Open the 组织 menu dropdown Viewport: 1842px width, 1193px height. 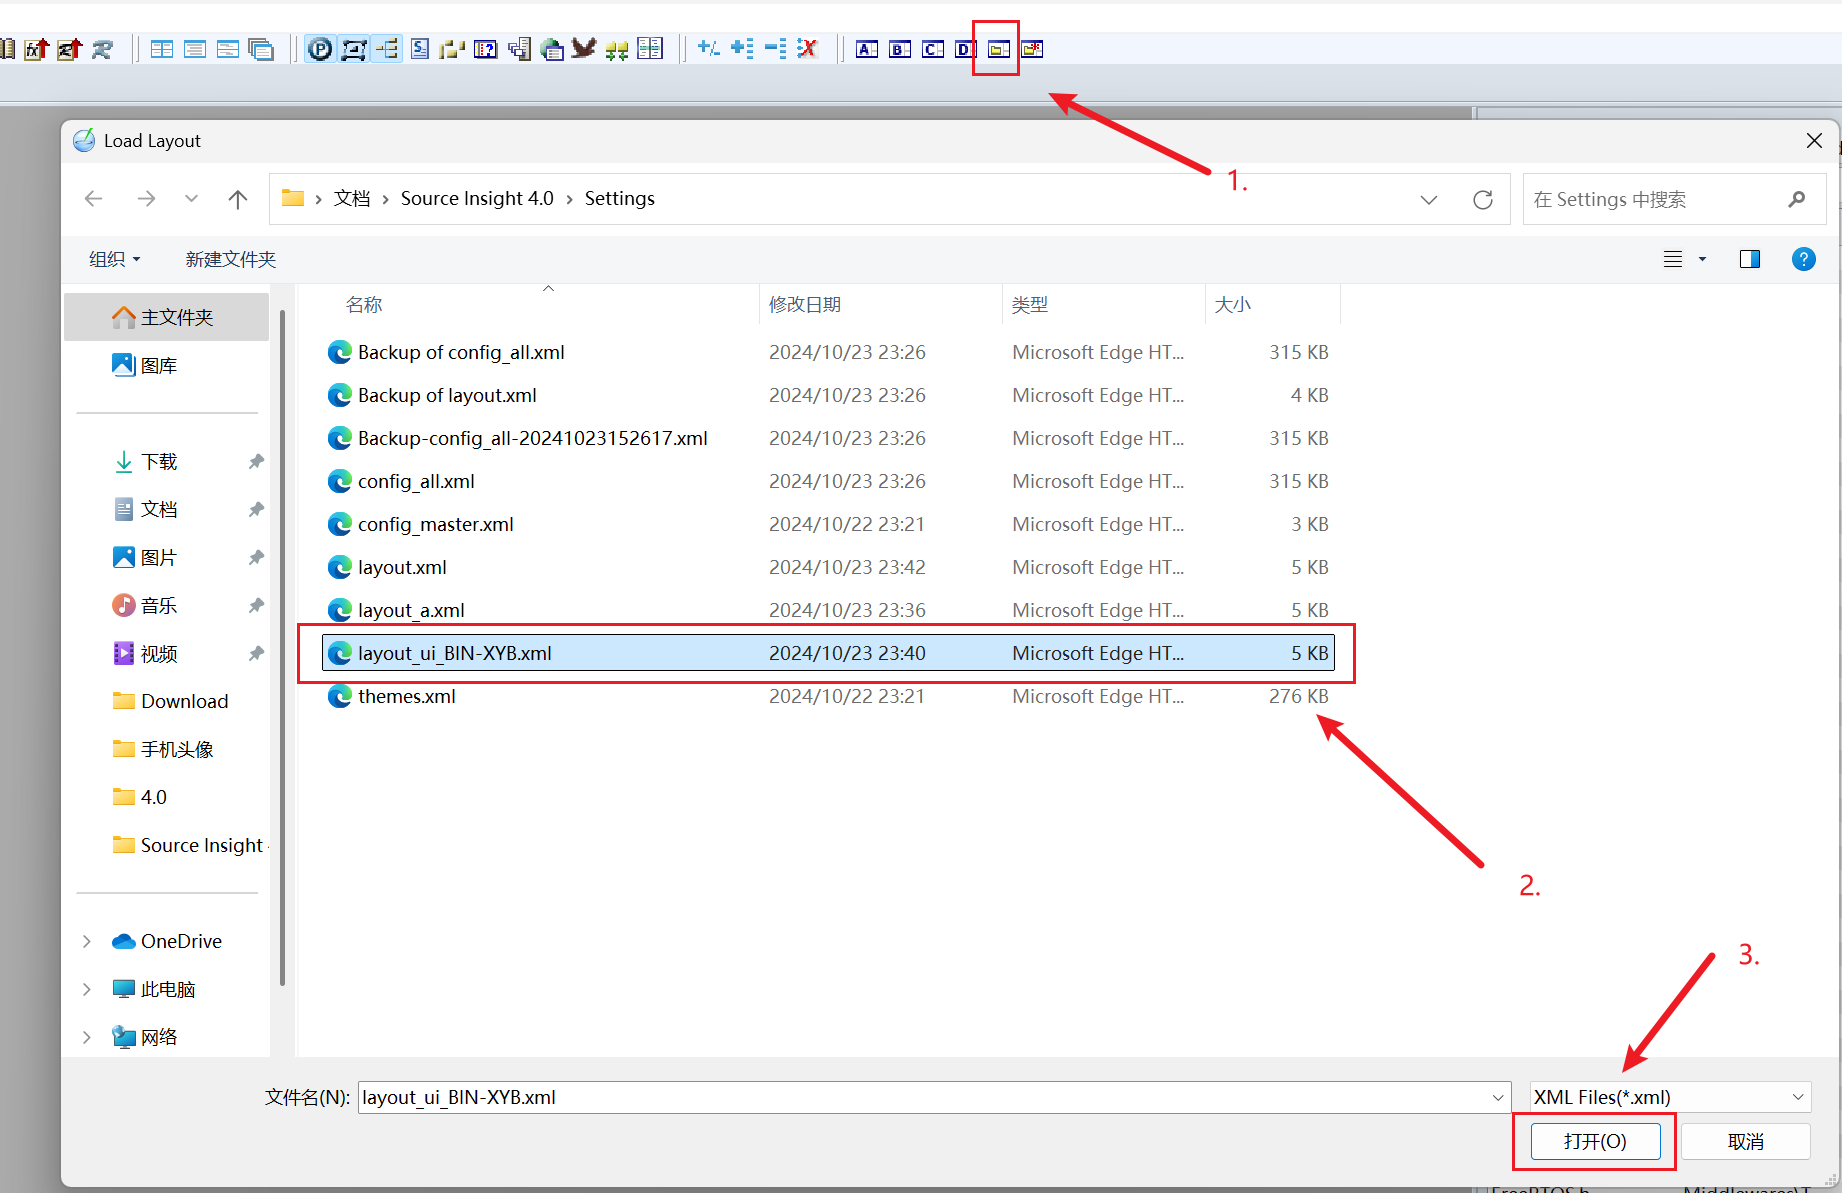[115, 260]
